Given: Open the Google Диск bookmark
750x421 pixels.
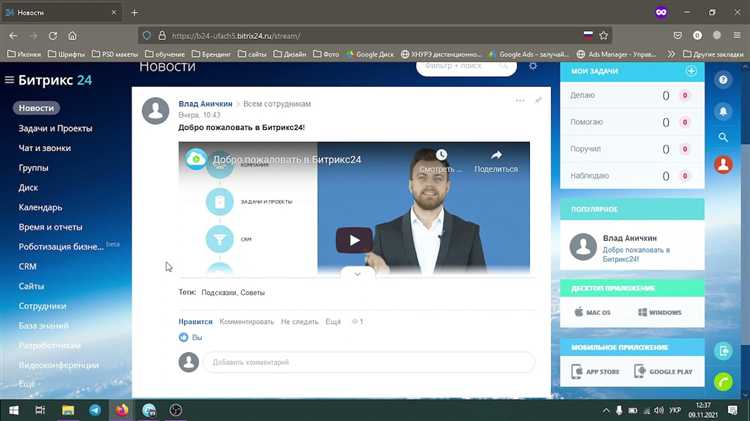Looking at the screenshot, I should click(370, 54).
